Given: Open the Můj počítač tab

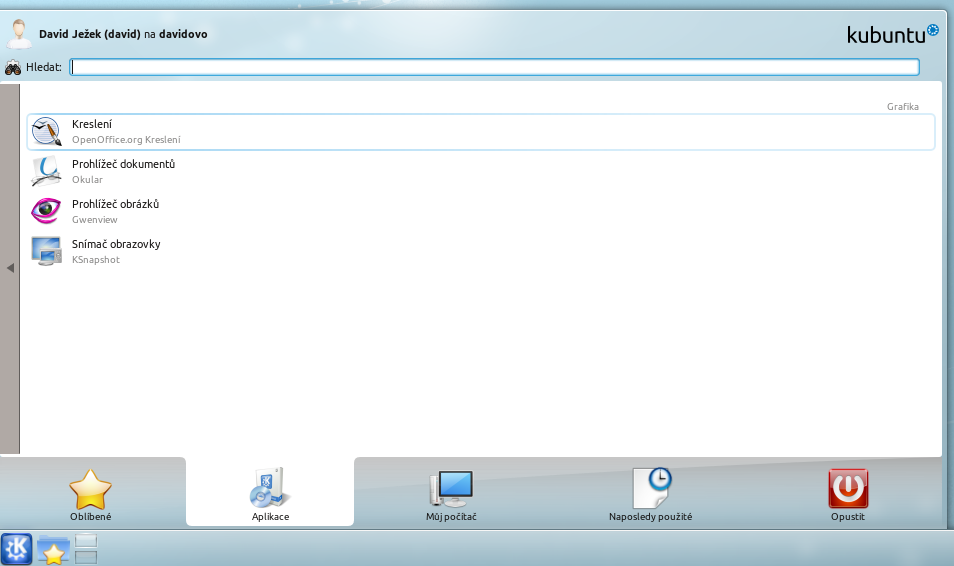Looking at the screenshot, I should 451,494.
